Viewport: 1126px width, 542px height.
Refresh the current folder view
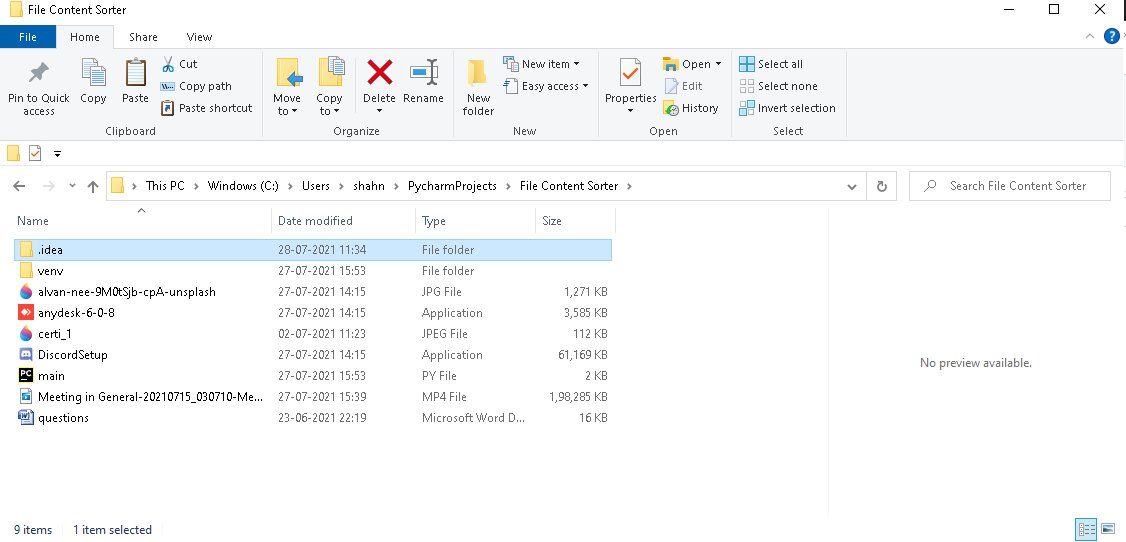(882, 186)
